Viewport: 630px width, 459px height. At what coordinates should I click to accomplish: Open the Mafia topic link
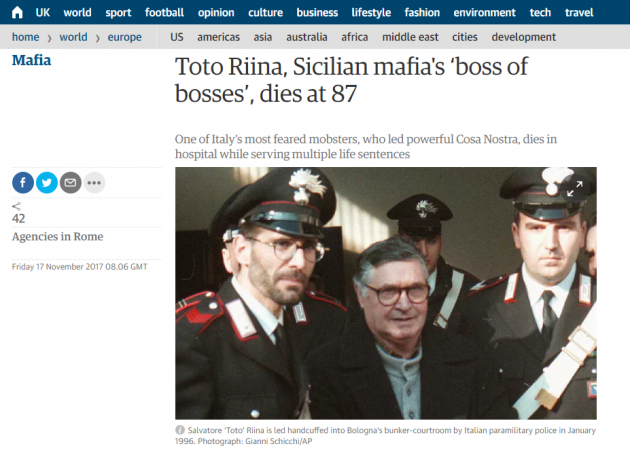pos(31,60)
